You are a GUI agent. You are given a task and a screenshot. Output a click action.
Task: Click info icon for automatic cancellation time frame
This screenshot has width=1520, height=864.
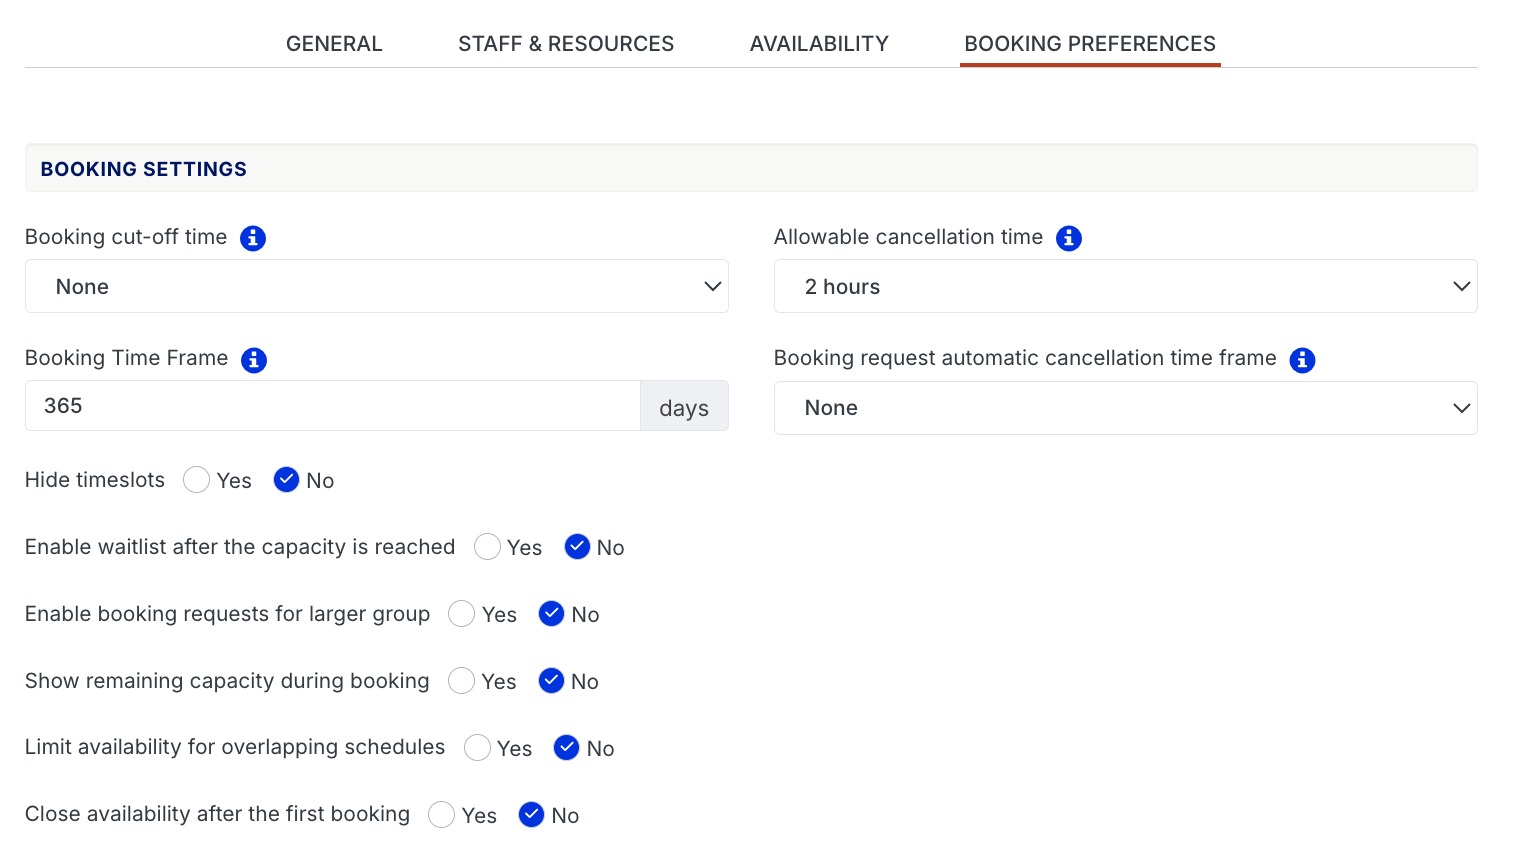coord(1302,360)
